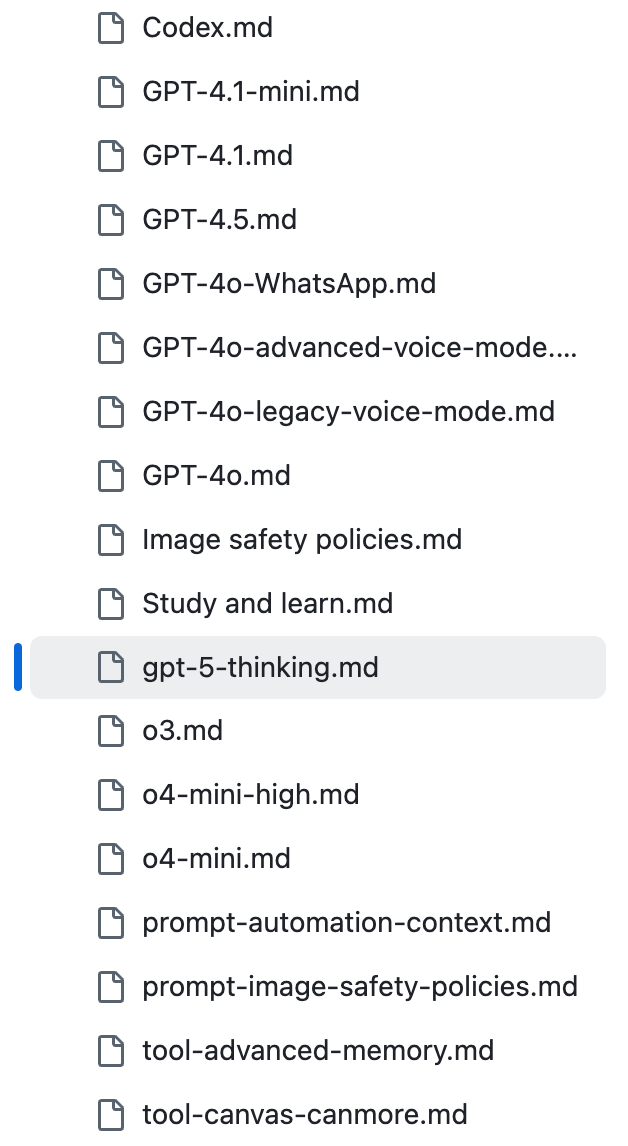Click the file icon next to GPT-4.1-mini.md

click(110, 92)
